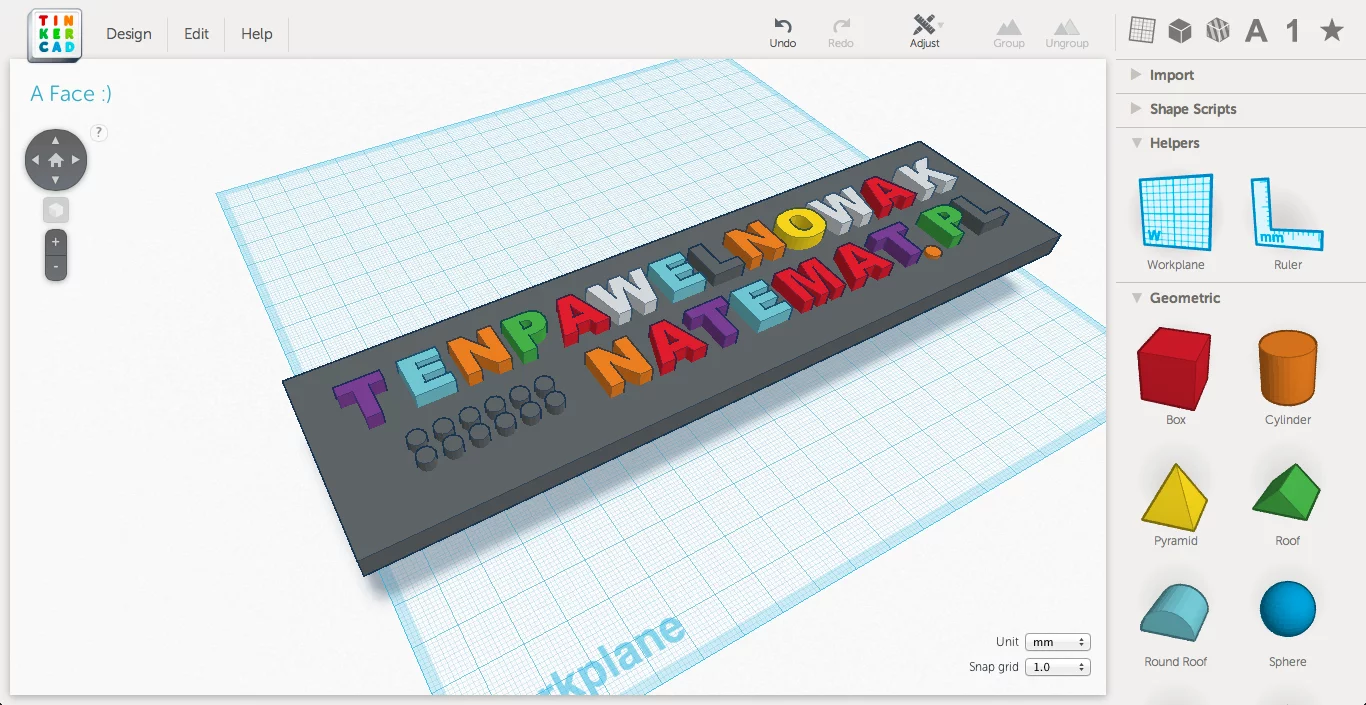The width and height of the screenshot is (1366, 705).
Task: Click the Redo button
Action: (x=841, y=33)
